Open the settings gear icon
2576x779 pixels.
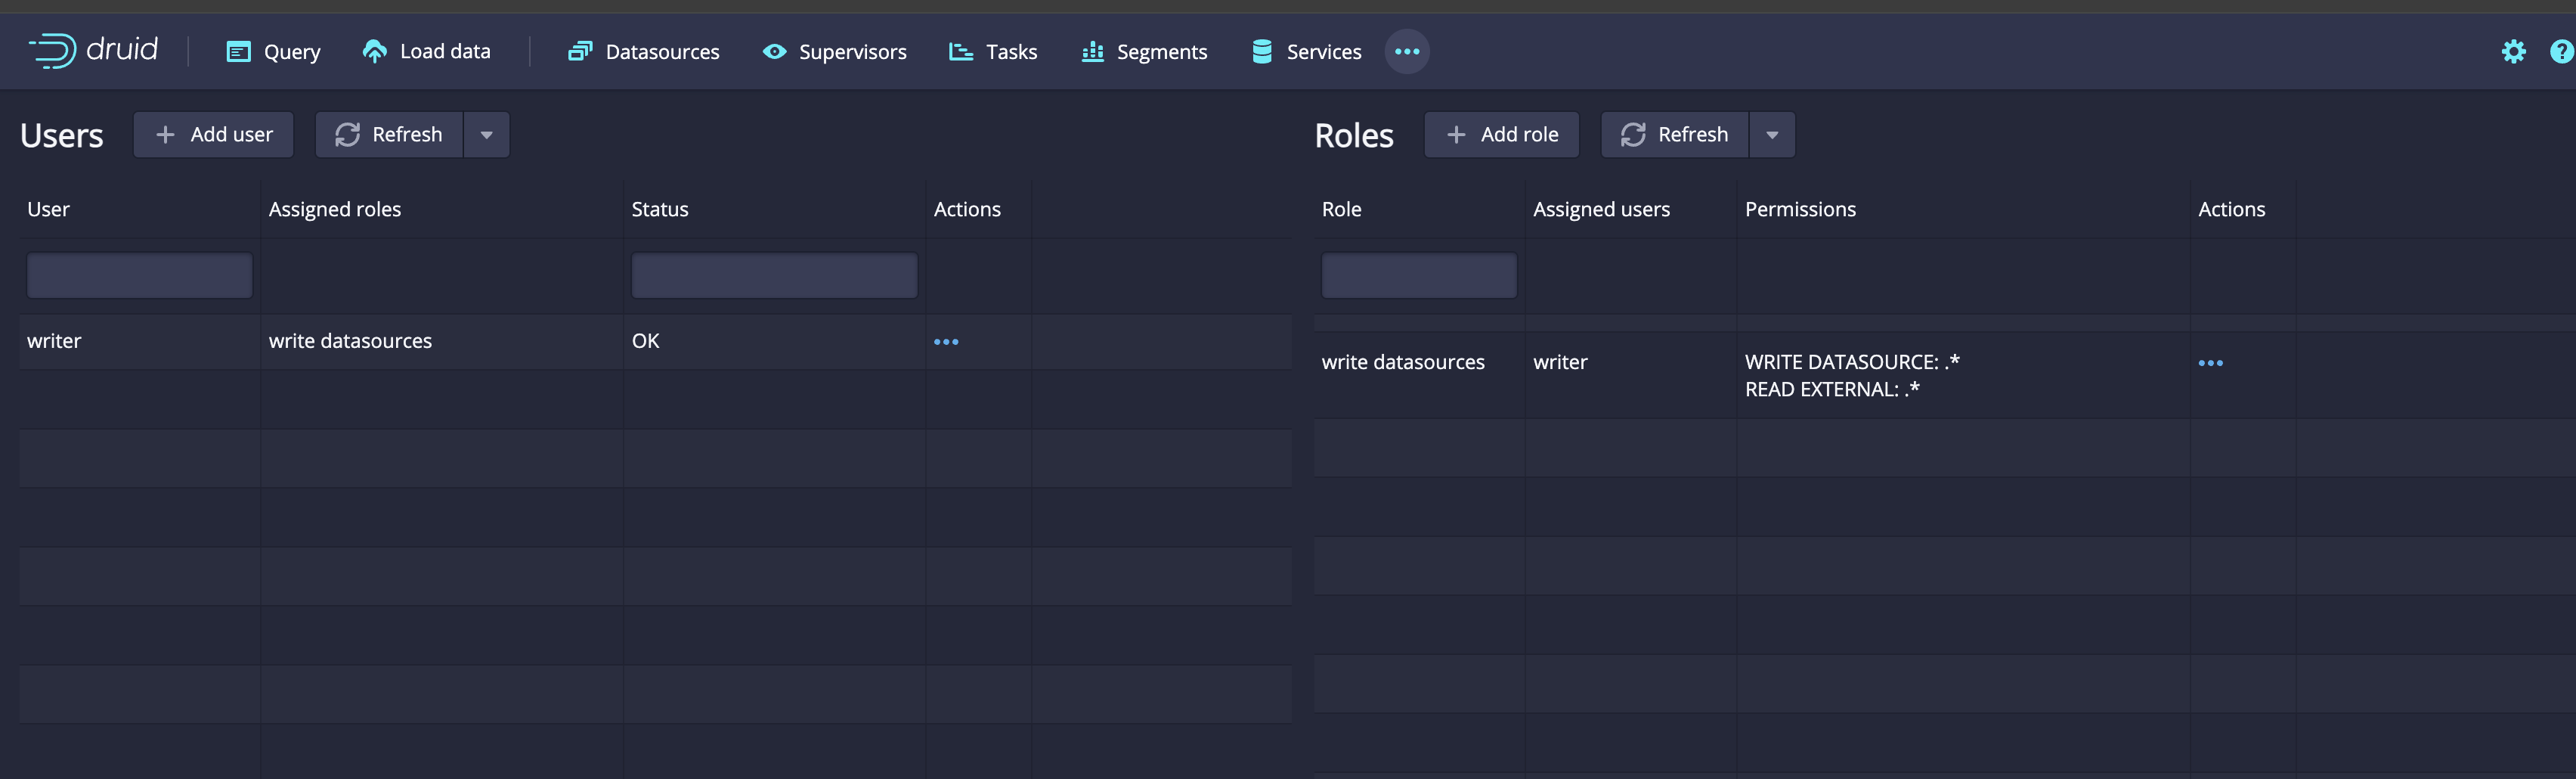pos(2513,51)
